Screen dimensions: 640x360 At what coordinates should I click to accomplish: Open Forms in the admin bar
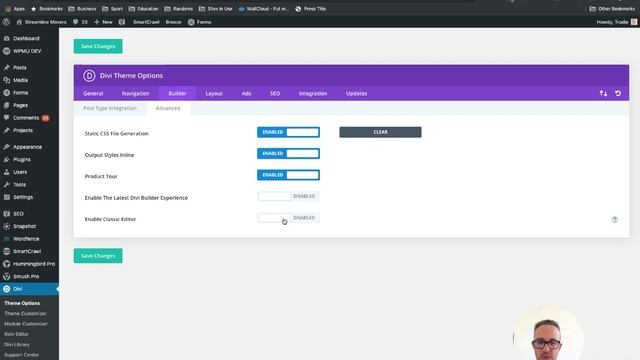coord(200,22)
